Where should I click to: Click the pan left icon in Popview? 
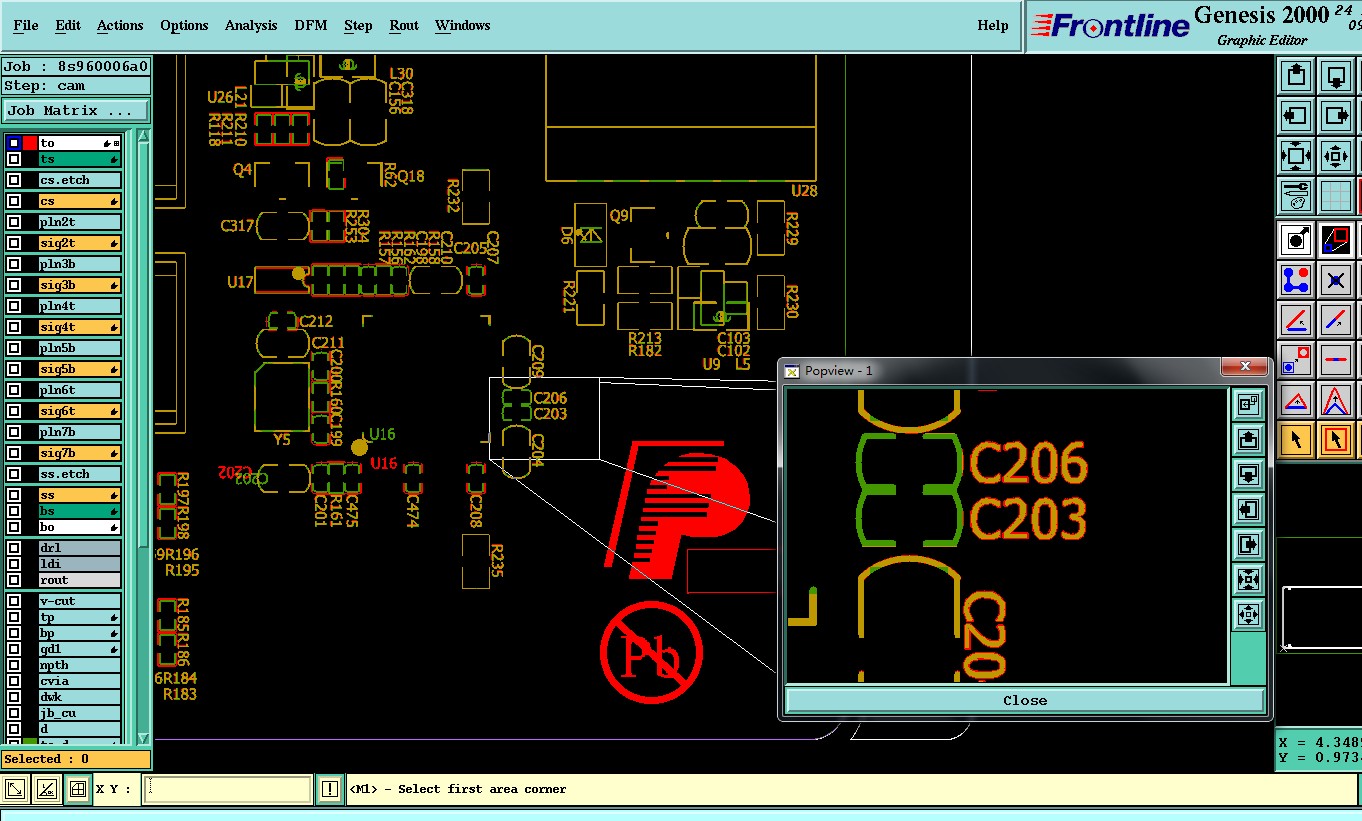click(1248, 509)
